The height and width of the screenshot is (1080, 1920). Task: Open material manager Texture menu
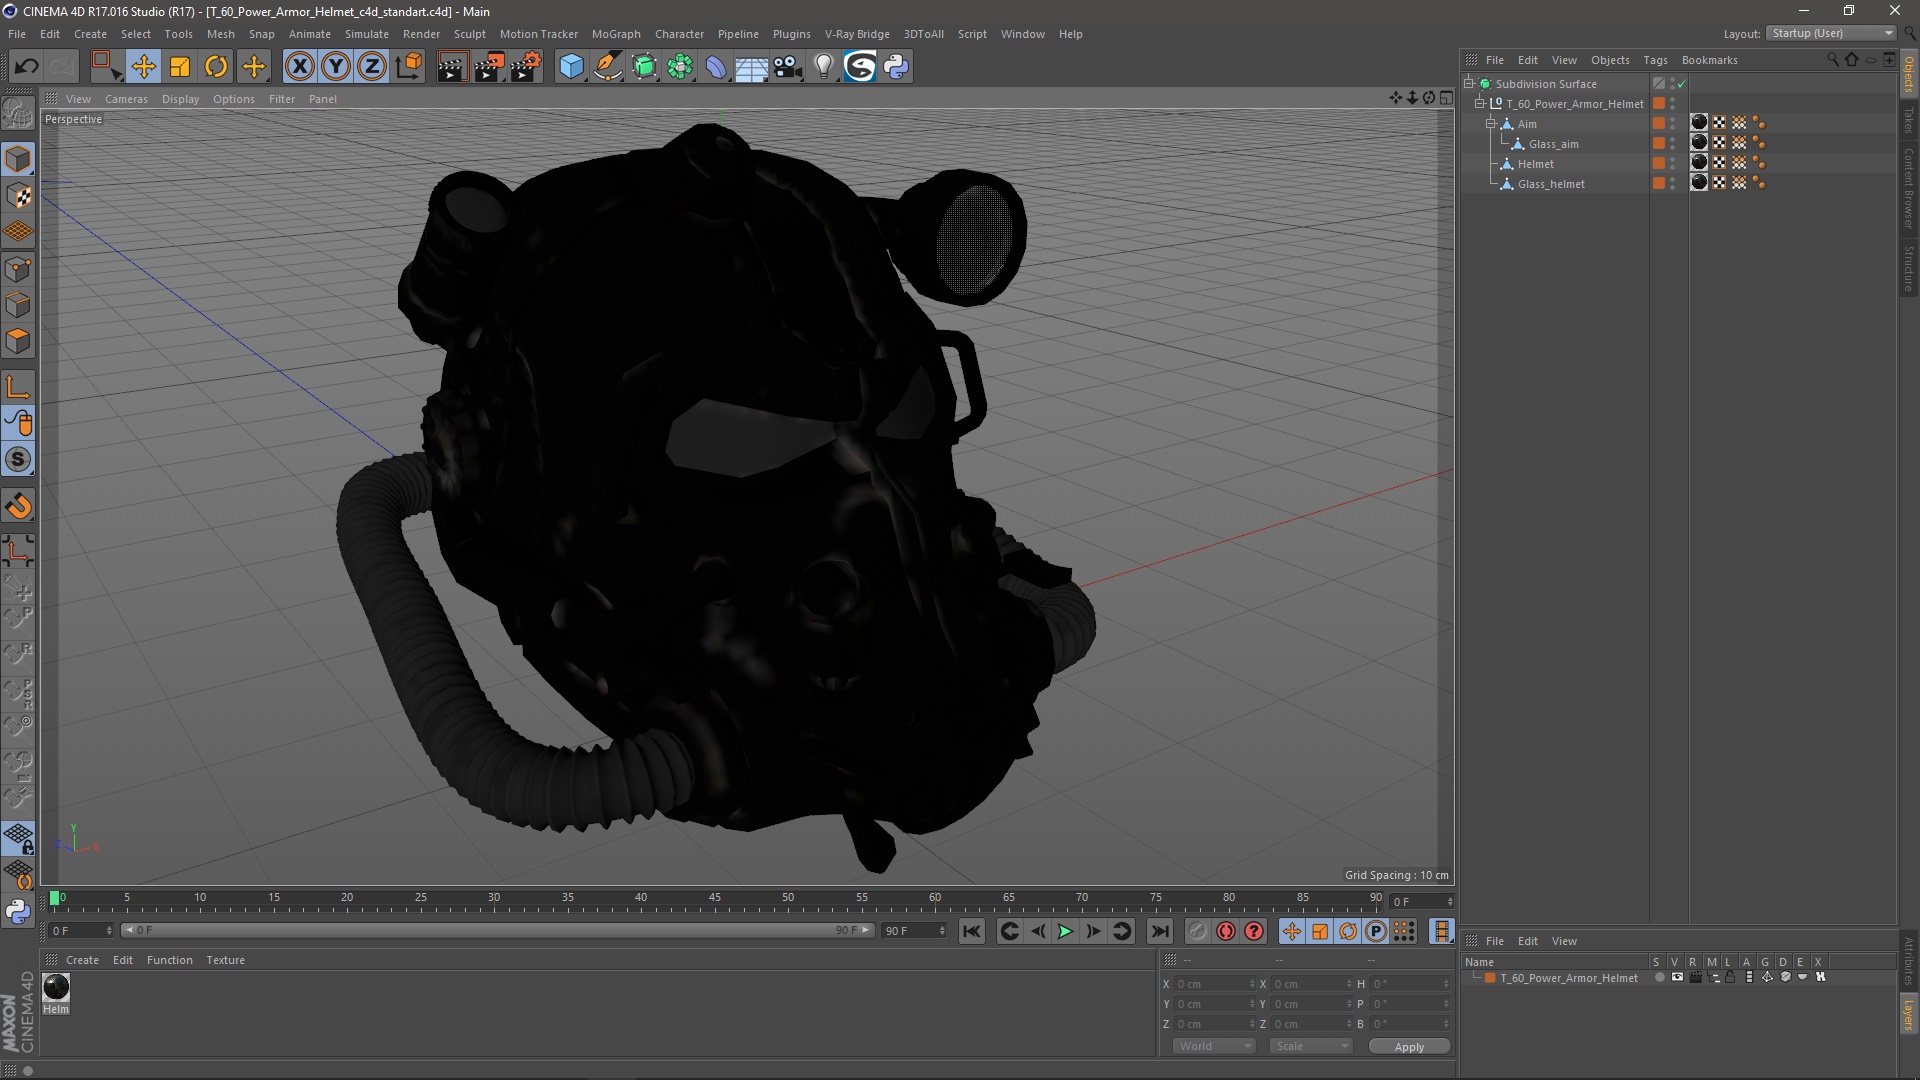225,960
